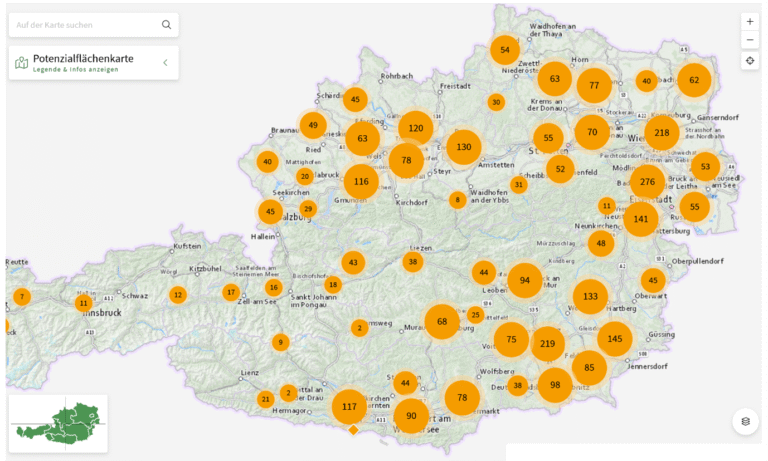This screenshot has width=768, height=461.
Task: Open the cluster marker showing 219
Action: [547, 344]
